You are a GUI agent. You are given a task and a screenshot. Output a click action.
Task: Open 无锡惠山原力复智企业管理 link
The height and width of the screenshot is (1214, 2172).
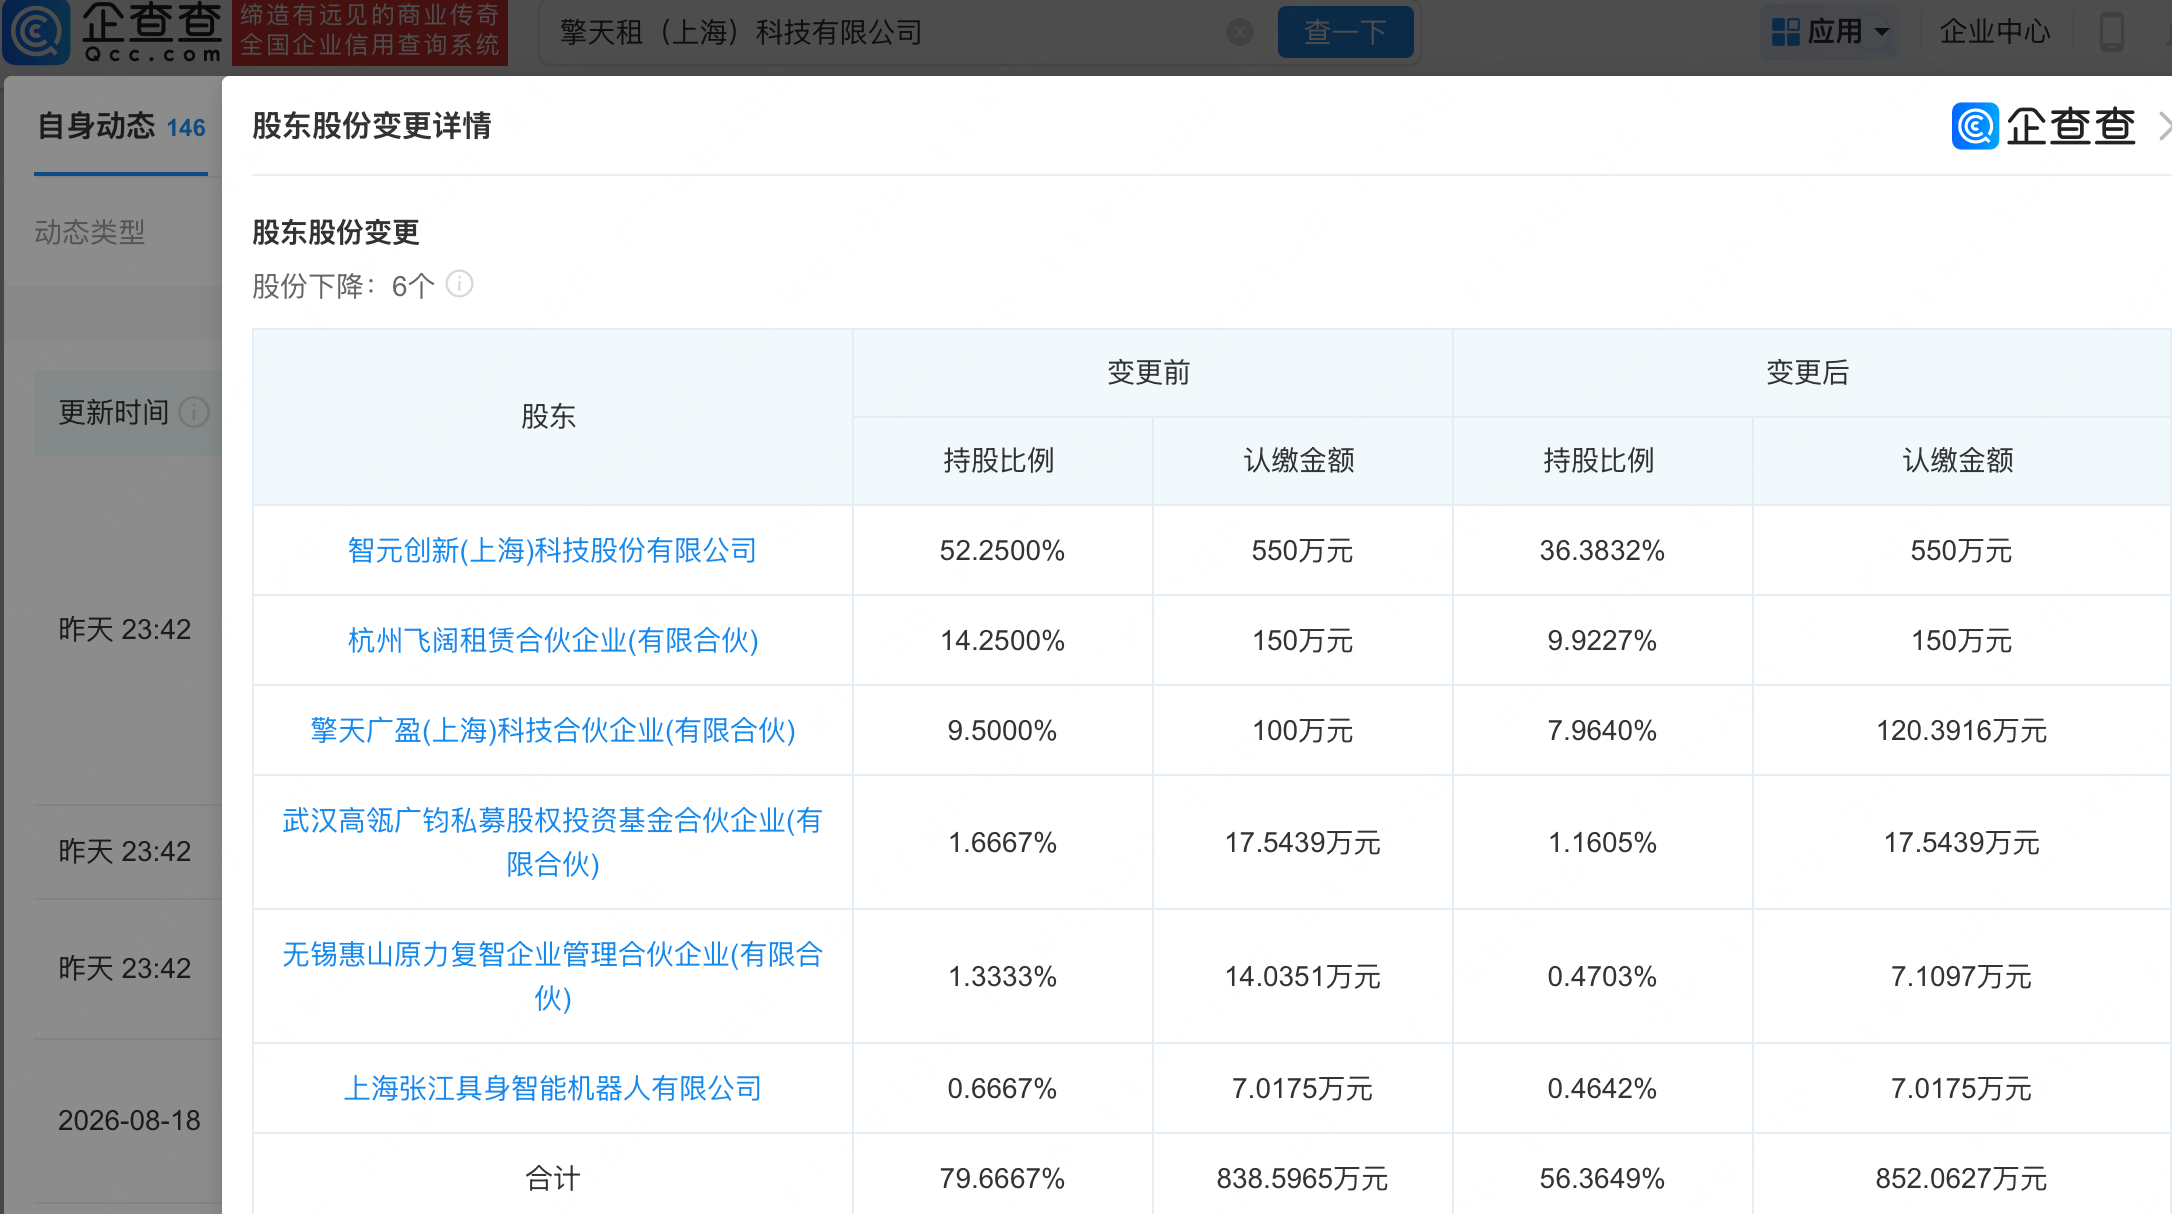pos(552,976)
